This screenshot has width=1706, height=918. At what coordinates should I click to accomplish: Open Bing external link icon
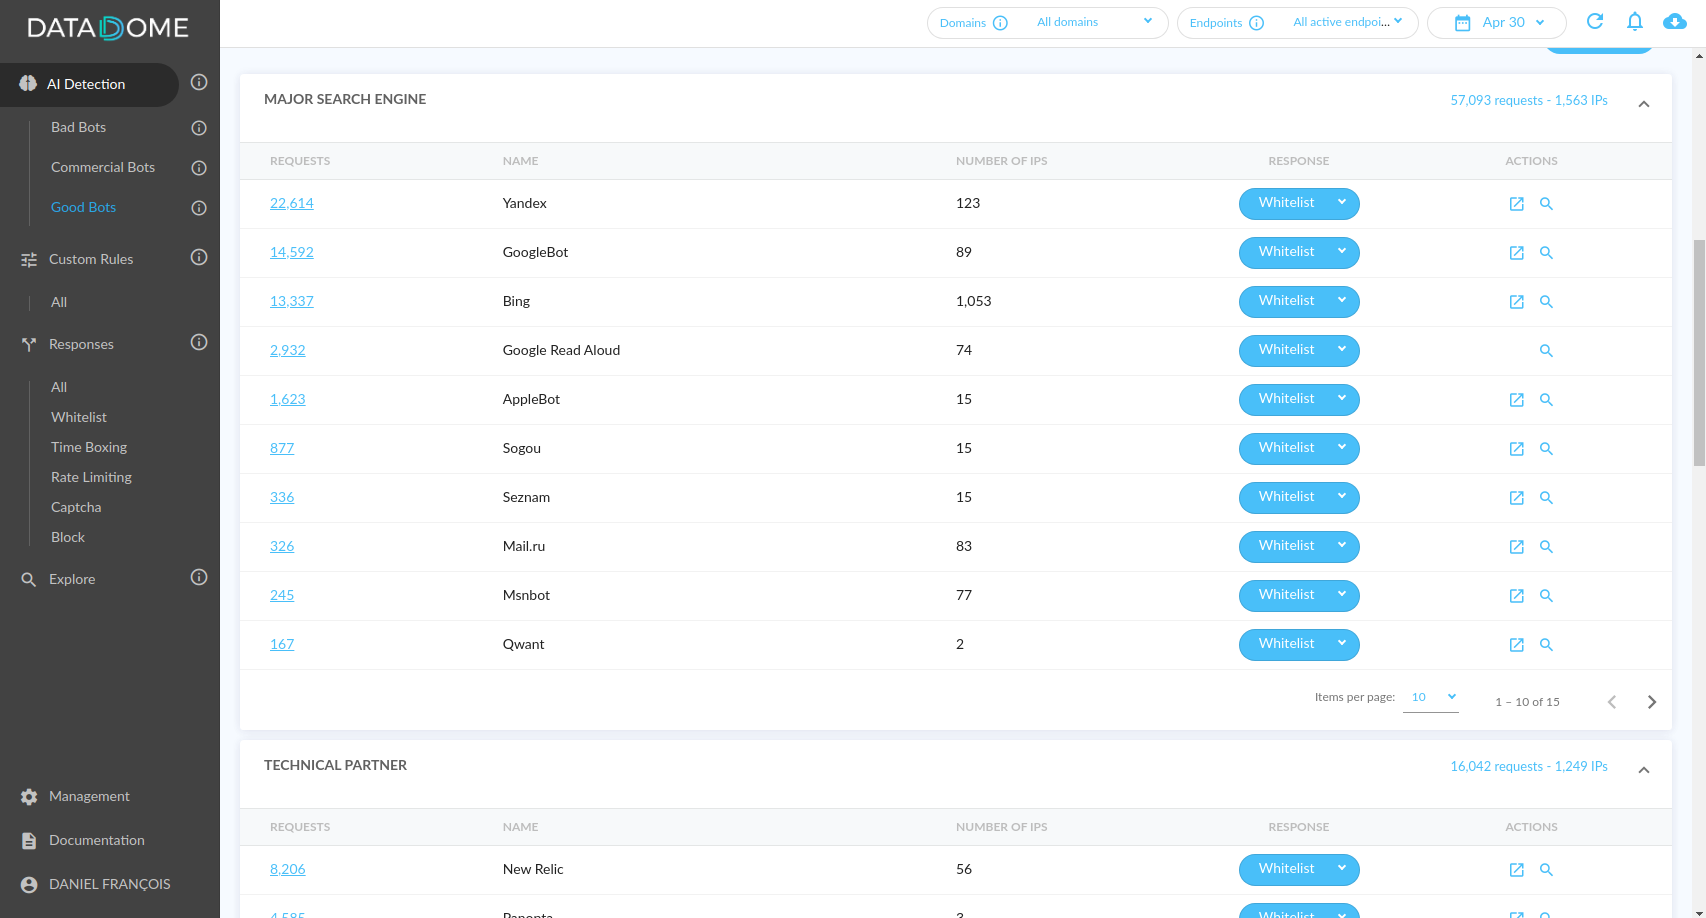tap(1517, 302)
